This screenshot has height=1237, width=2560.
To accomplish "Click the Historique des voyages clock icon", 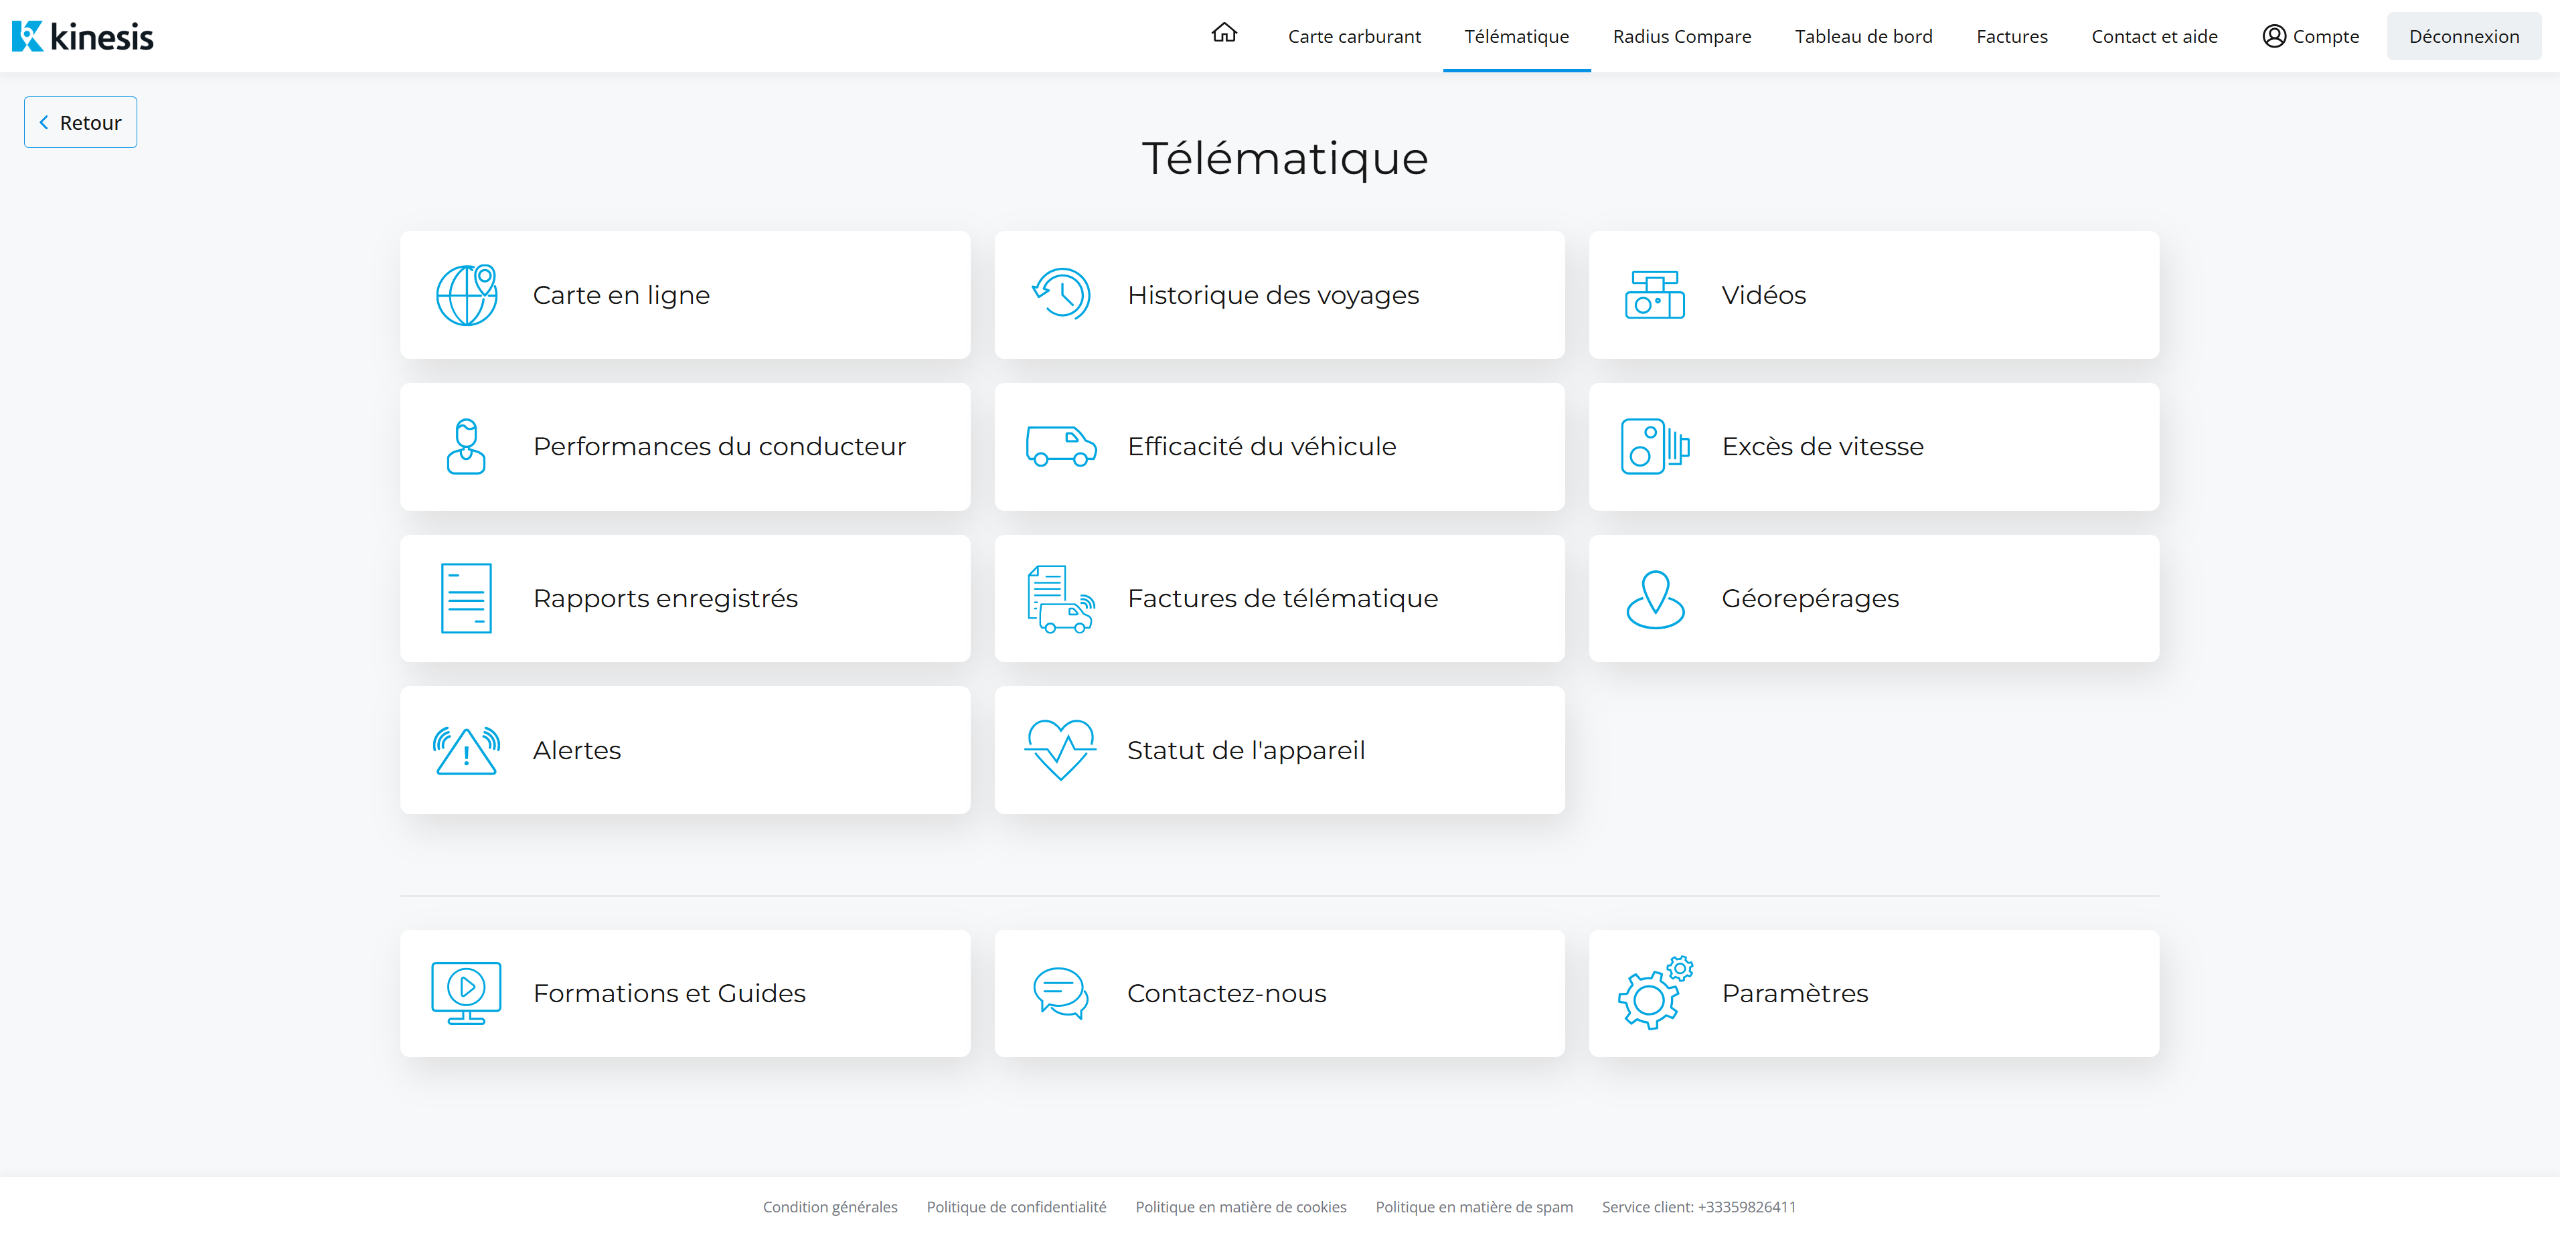I will click(1061, 295).
